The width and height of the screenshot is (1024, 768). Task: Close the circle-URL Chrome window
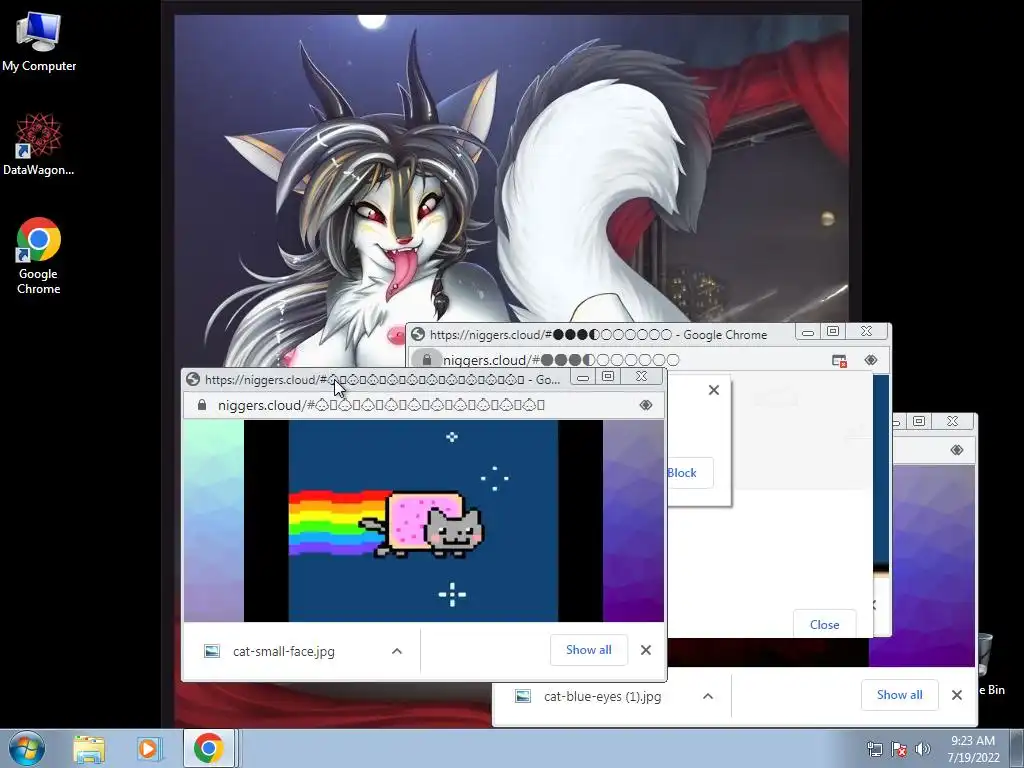coord(866,332)
